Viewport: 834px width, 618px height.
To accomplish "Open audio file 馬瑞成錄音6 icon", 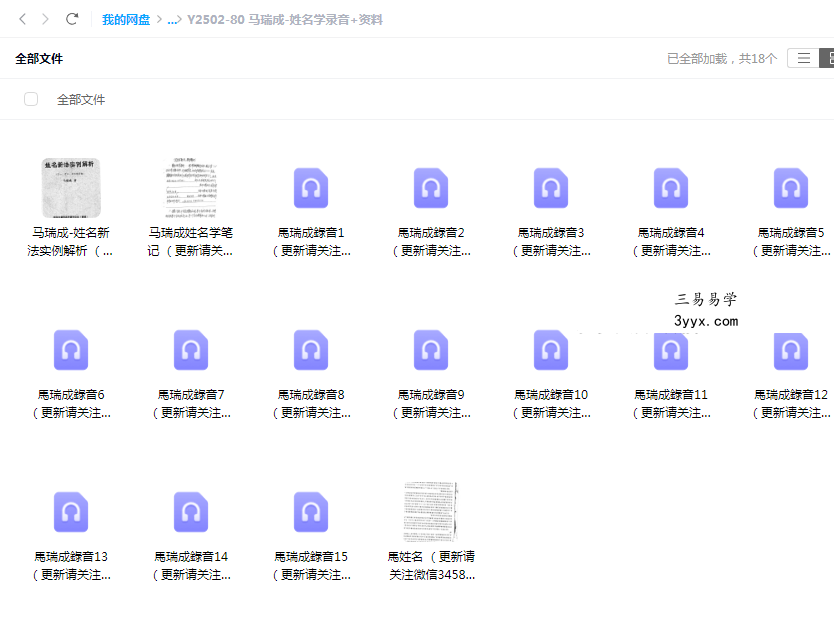I will coord(71,350).
